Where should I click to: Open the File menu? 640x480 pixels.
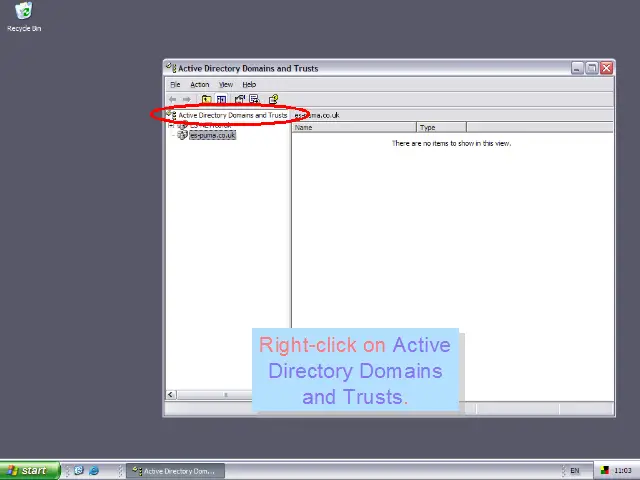(x=175, y=84)
